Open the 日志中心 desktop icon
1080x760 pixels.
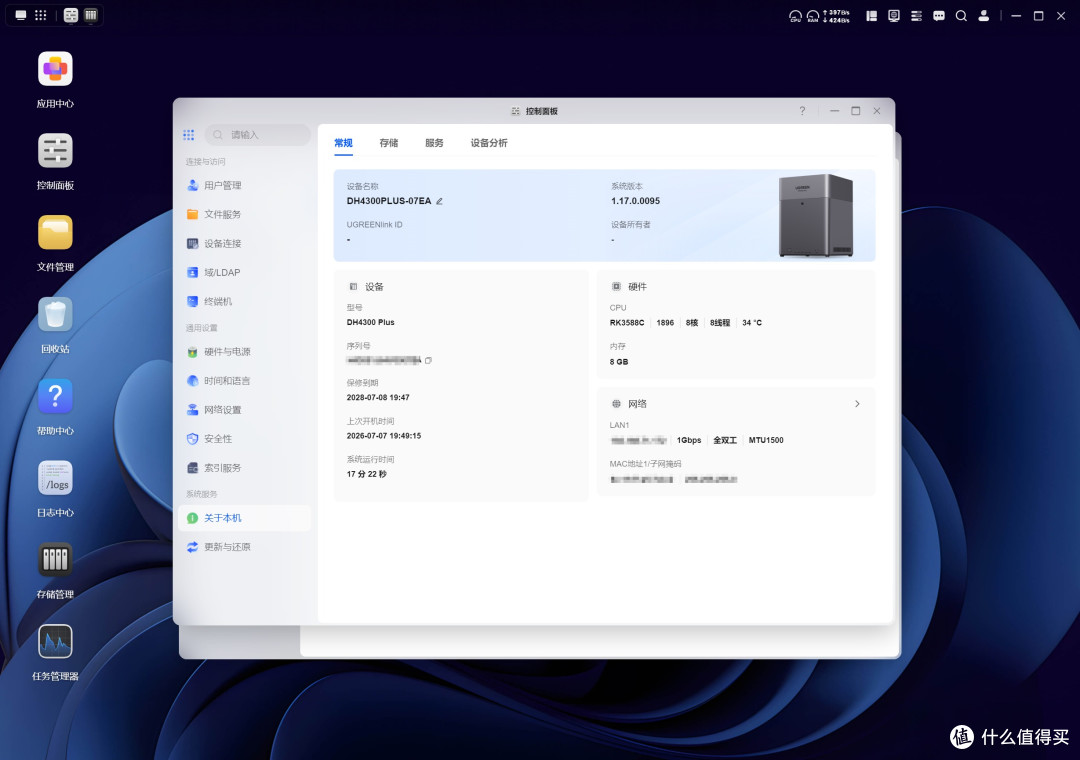click(x=55, y=478)
